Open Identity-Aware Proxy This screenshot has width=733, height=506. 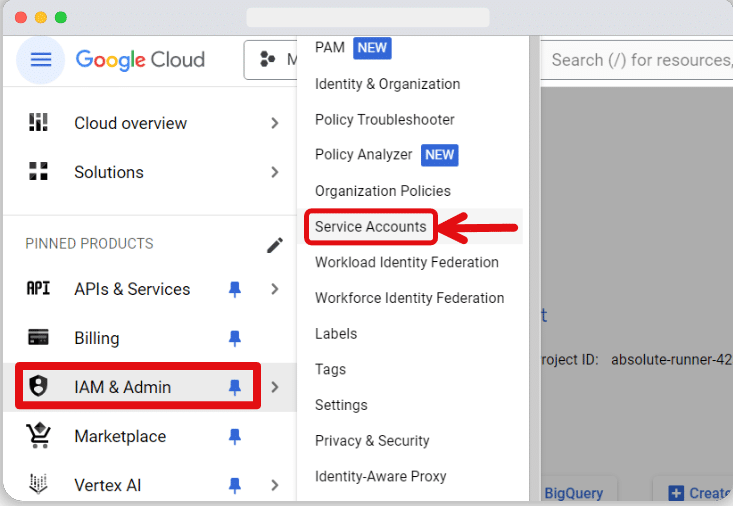pyautogui.click(x=381, y=476)
